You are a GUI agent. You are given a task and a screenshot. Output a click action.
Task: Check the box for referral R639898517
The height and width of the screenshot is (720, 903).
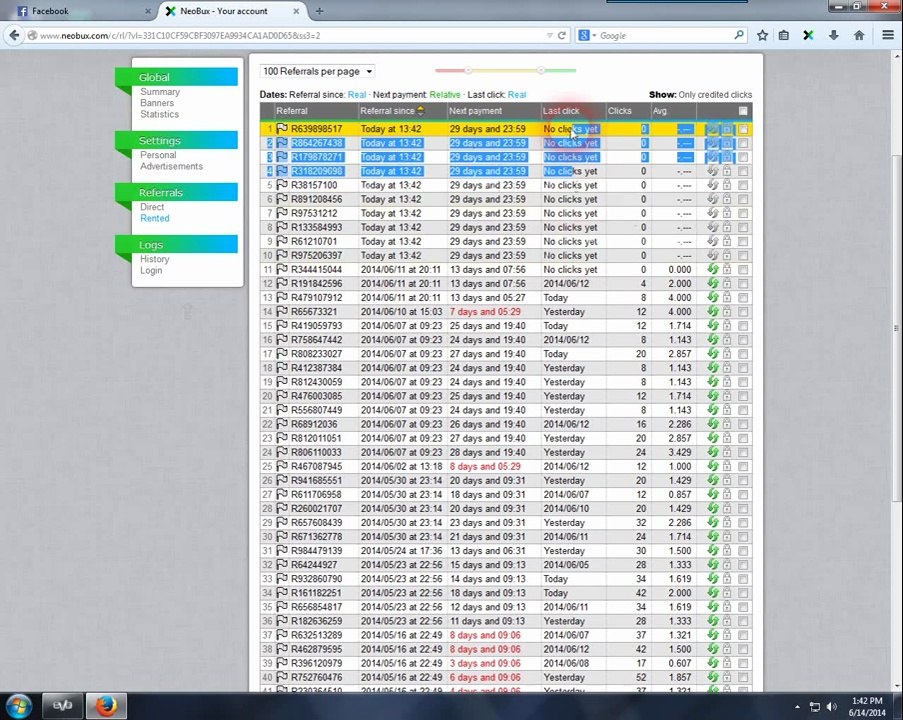pyautogui.click(x=743, y=129)
